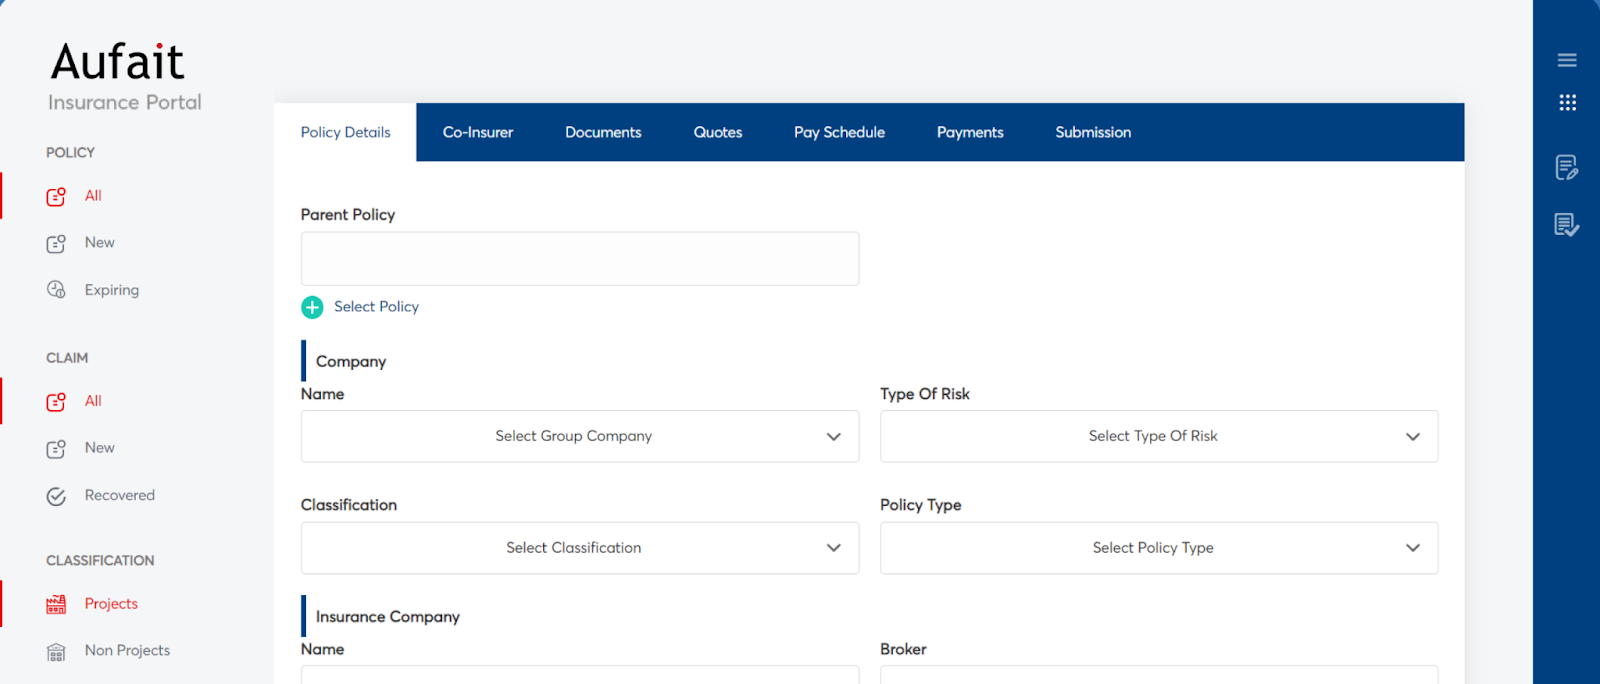1600x684 pixels.
Task: Click the Expiring policy clock icon
Action: [x=56, y=290]
